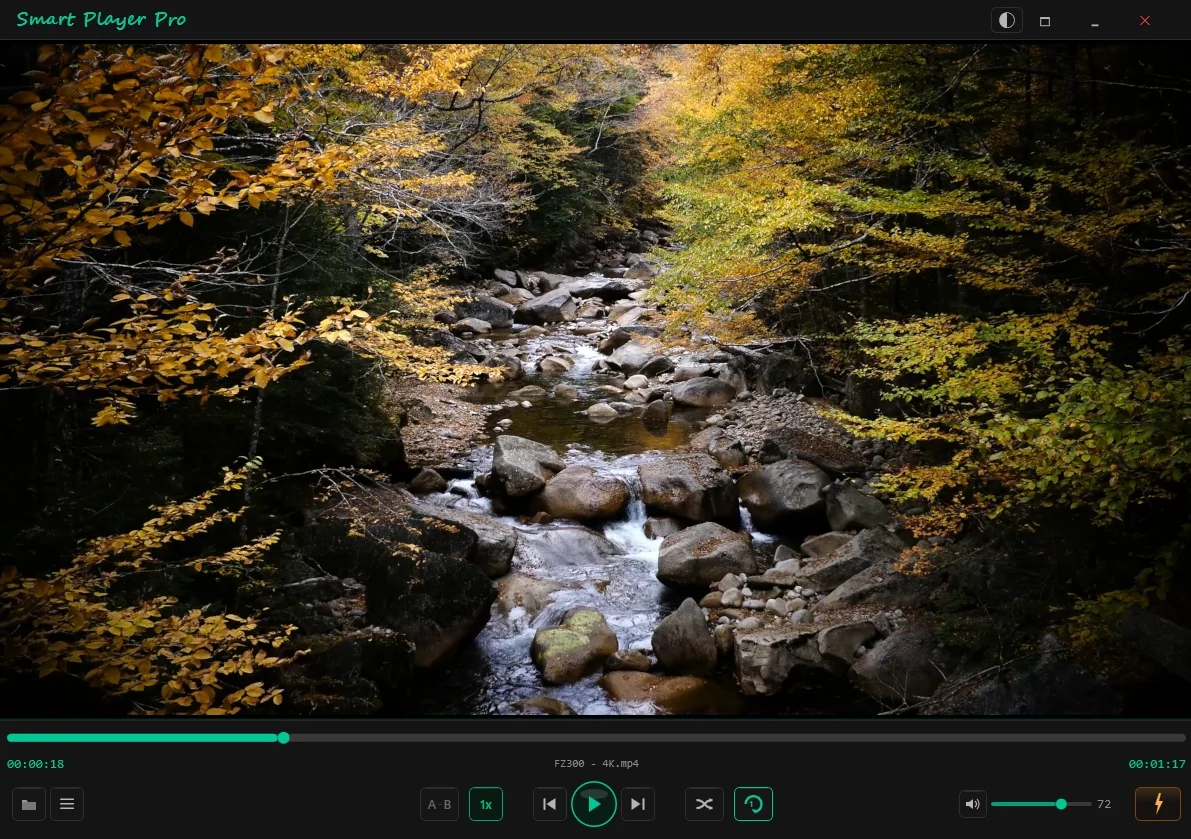1191x839 pixels.
Task: Toggle the A-B repeat button
Action: 439,804
